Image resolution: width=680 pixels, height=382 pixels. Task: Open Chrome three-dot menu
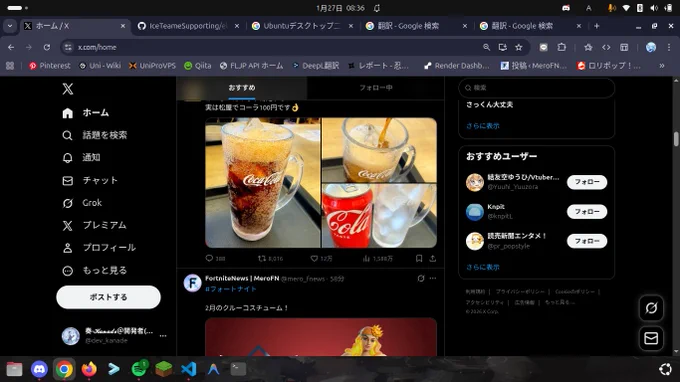[x=669, y=47]
